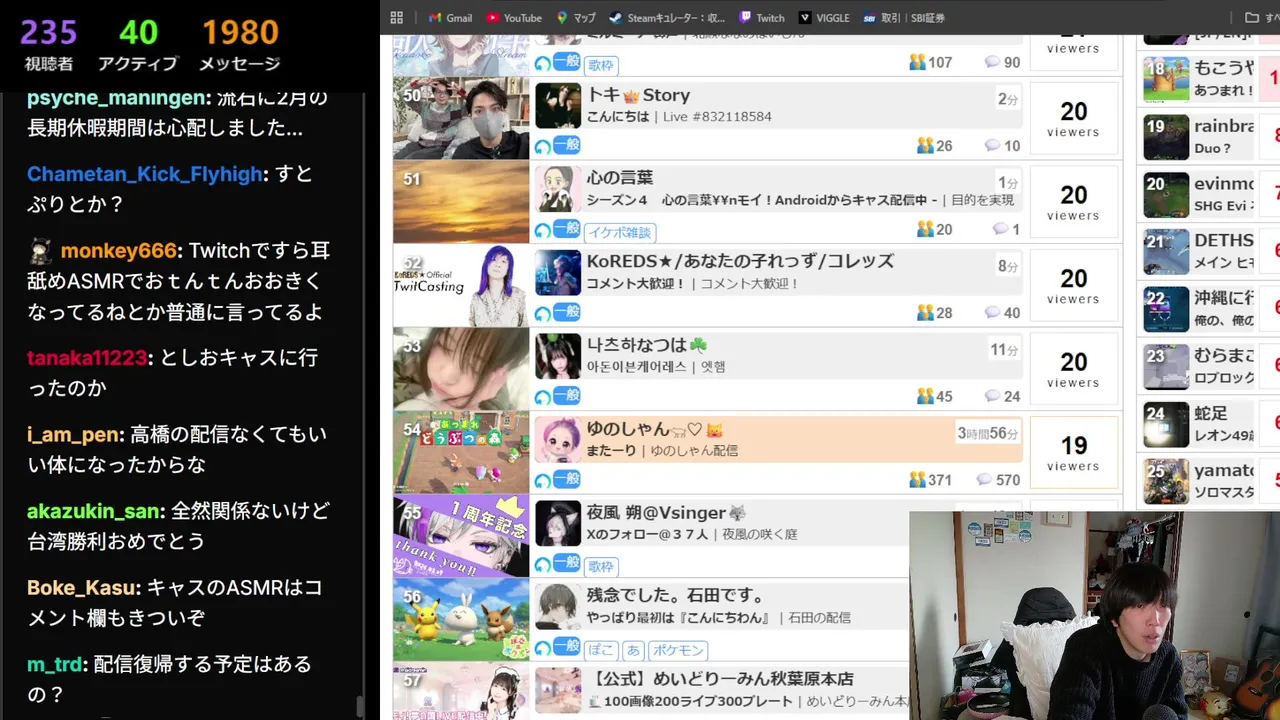1280x720 pixels.
Task: Click chat username i_am_pen
Action: pyautogui.click(x=75, y=434)
